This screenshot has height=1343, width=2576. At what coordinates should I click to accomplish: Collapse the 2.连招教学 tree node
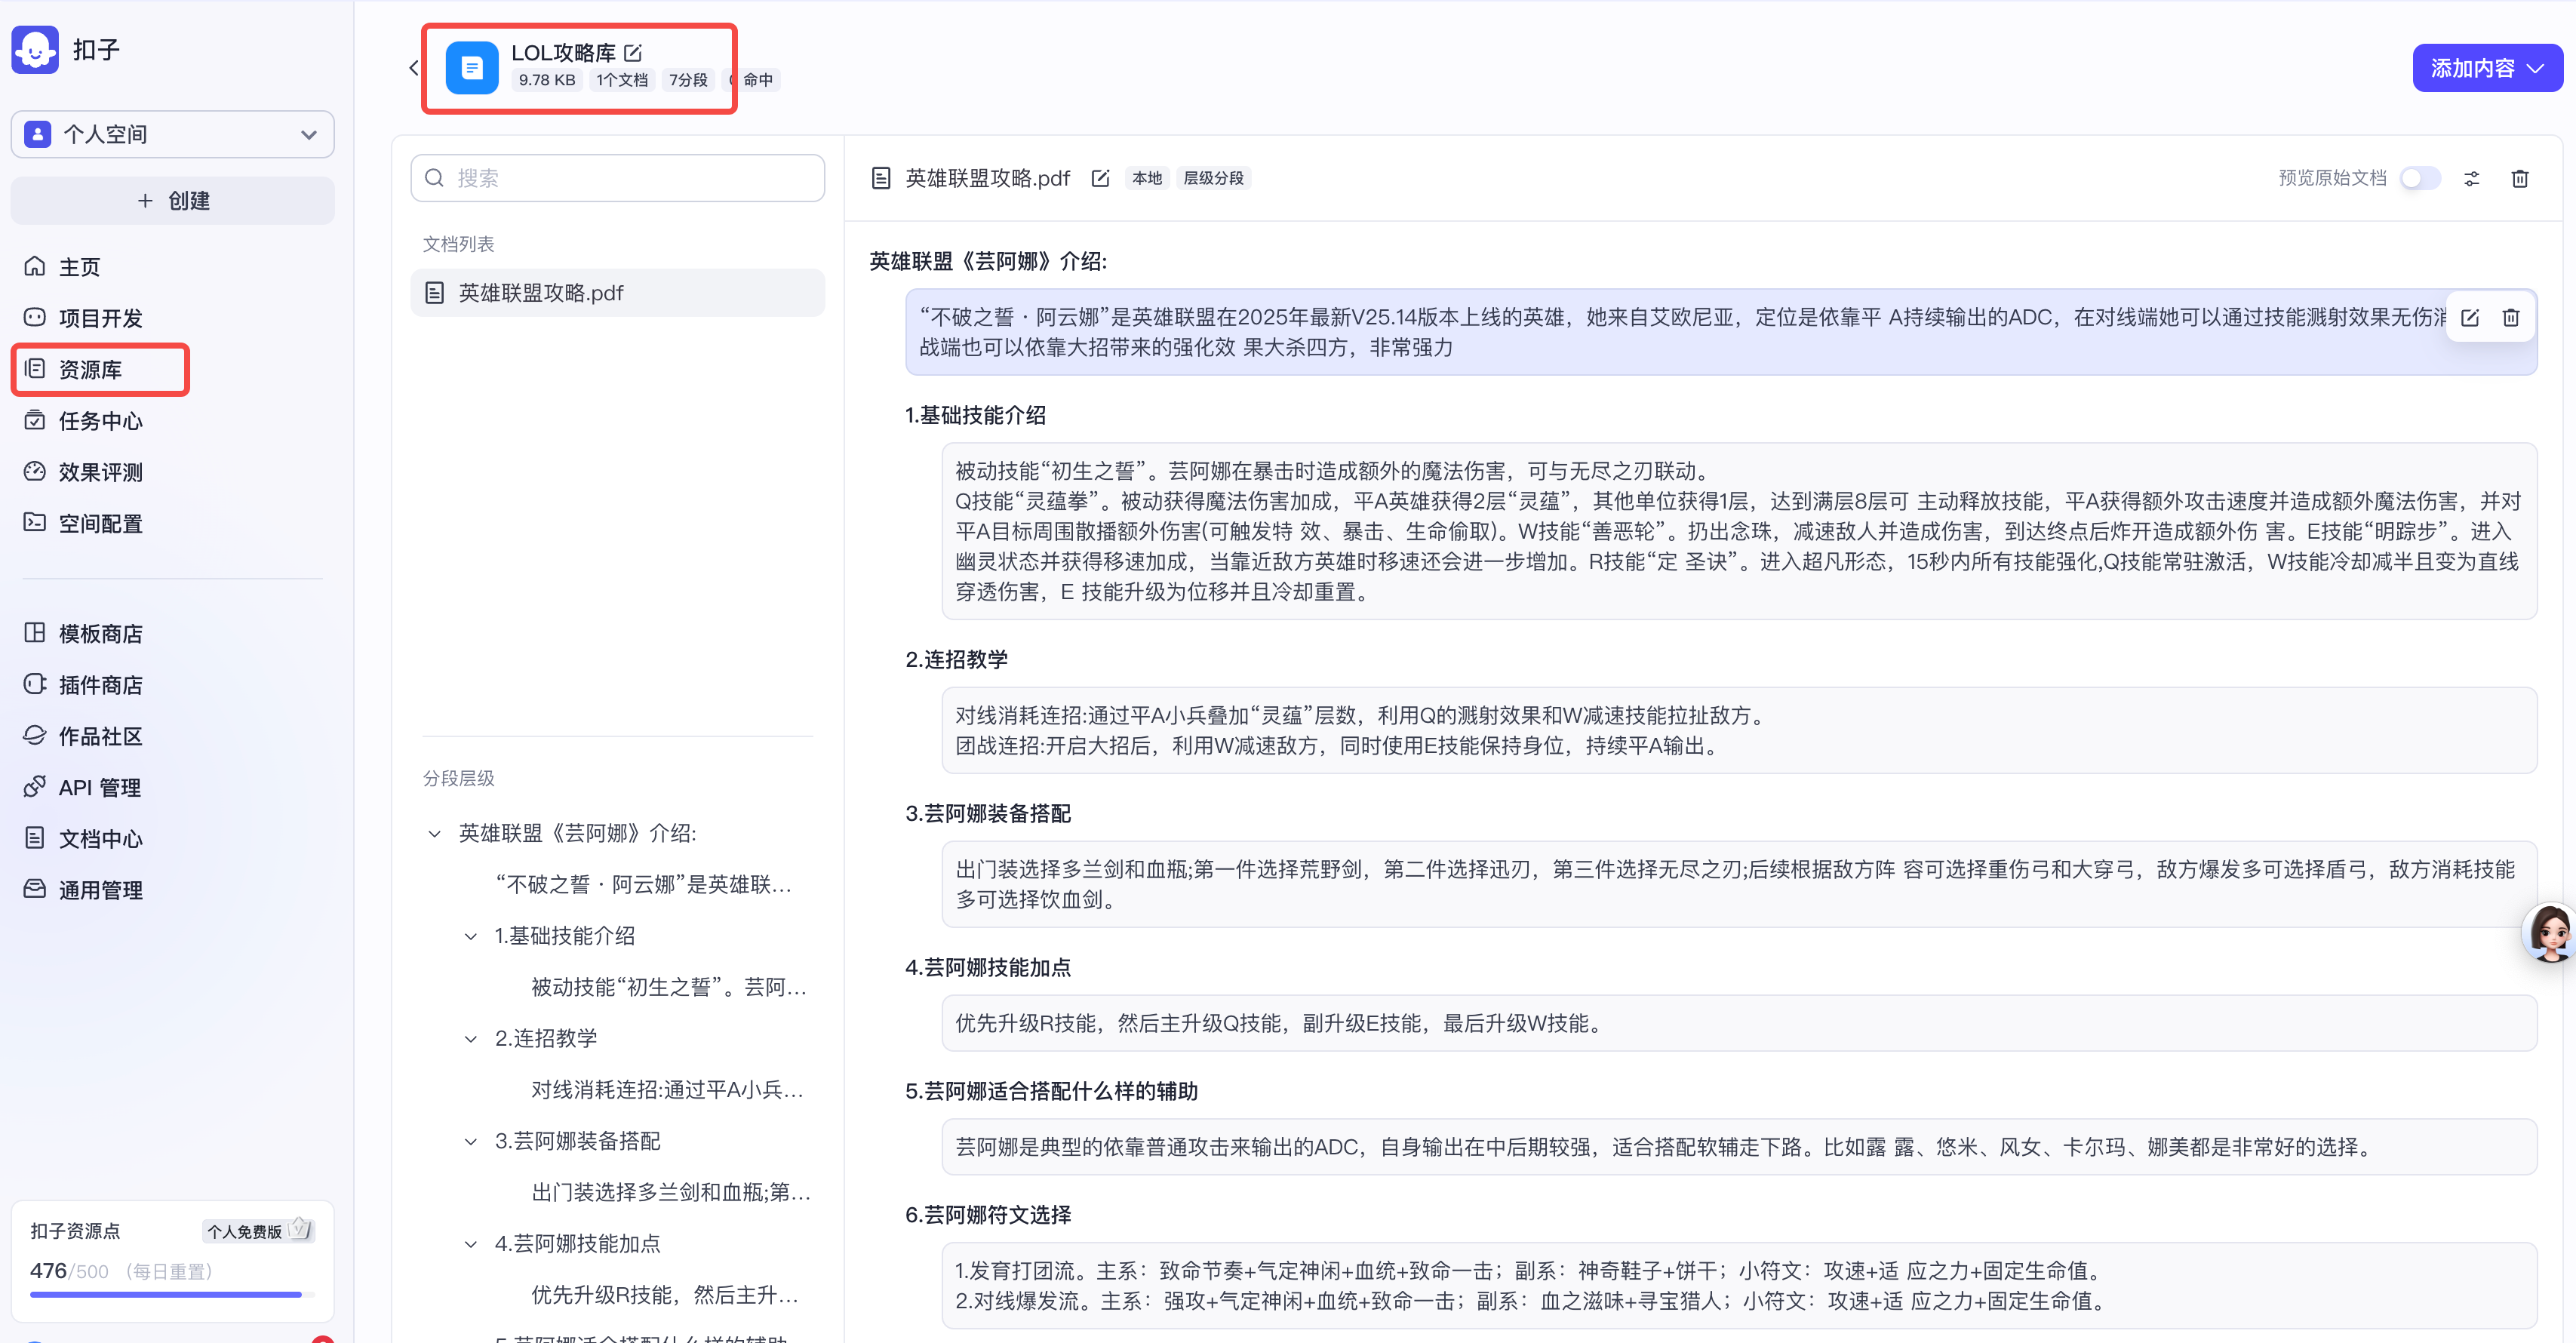point(470,1038)
